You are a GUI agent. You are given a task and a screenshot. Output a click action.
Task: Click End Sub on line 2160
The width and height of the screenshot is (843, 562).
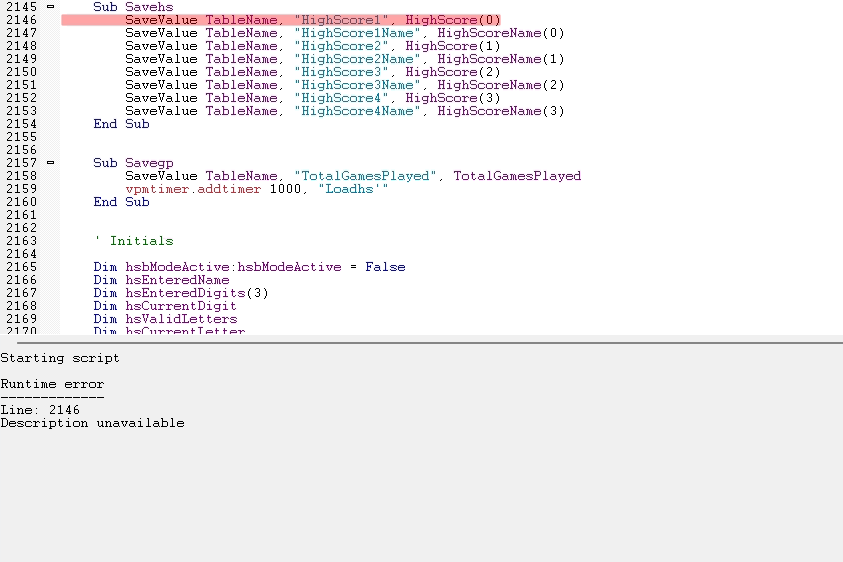(122, 202)
